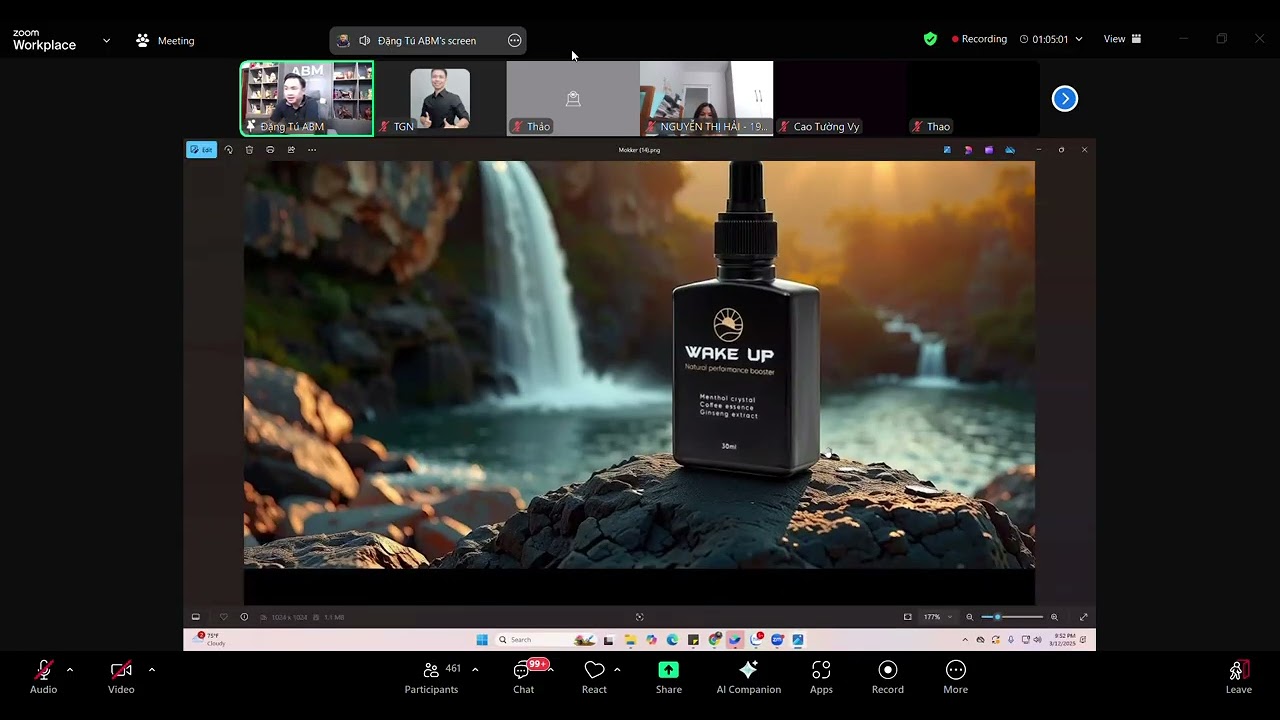Click the Mokker (14).png window title
The image size is (1280, 720).
(639, 150)
